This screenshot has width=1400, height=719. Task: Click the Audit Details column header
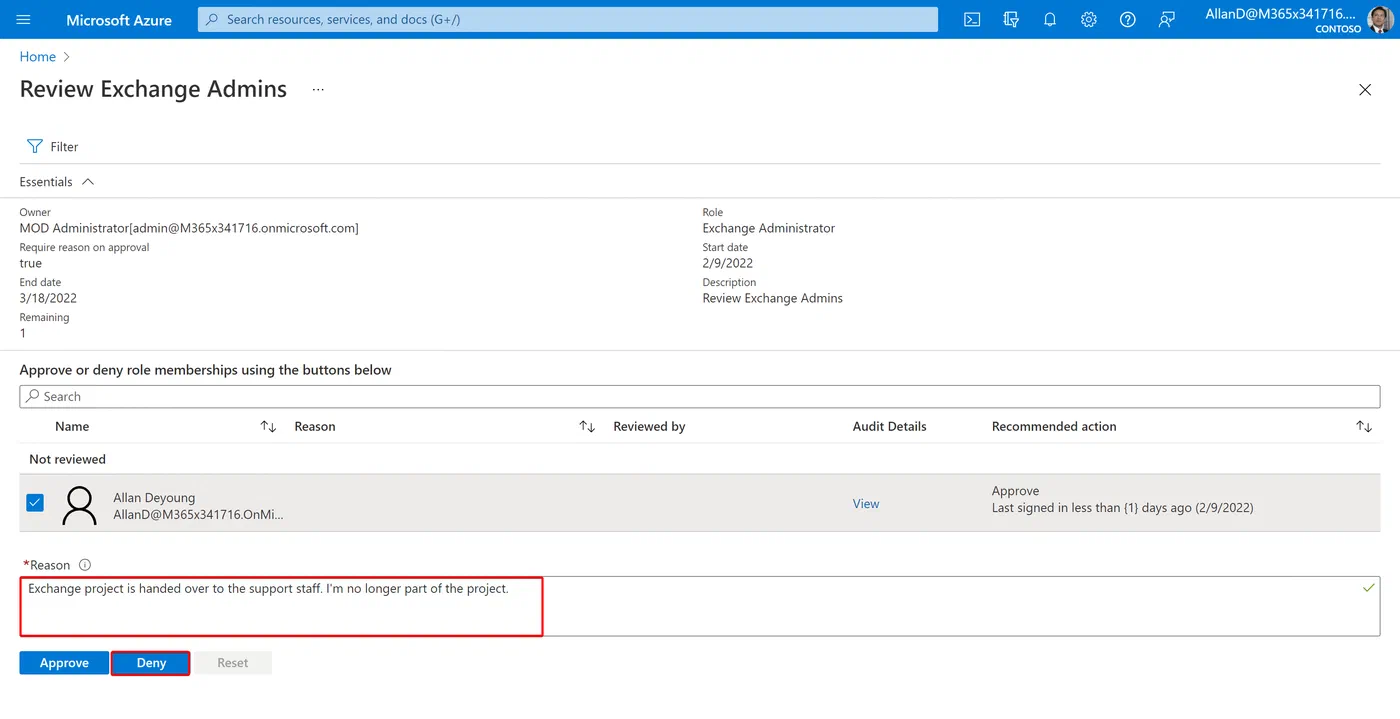890,426
